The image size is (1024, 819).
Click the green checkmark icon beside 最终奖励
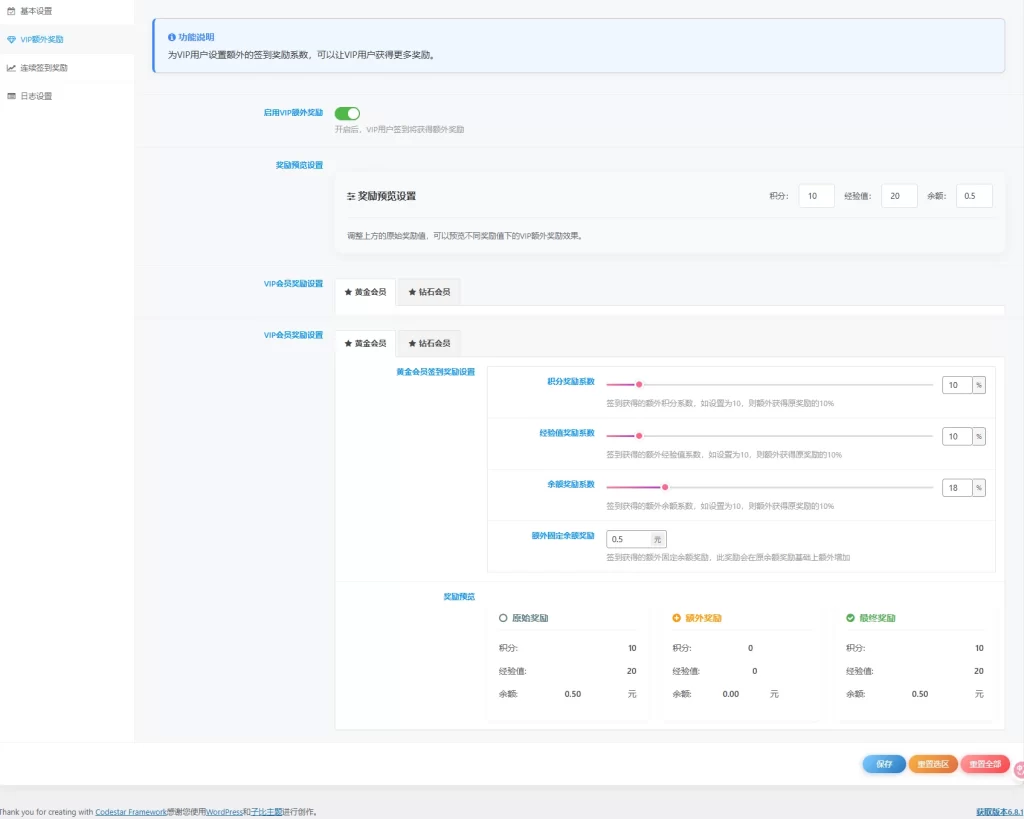click(850, 618)
